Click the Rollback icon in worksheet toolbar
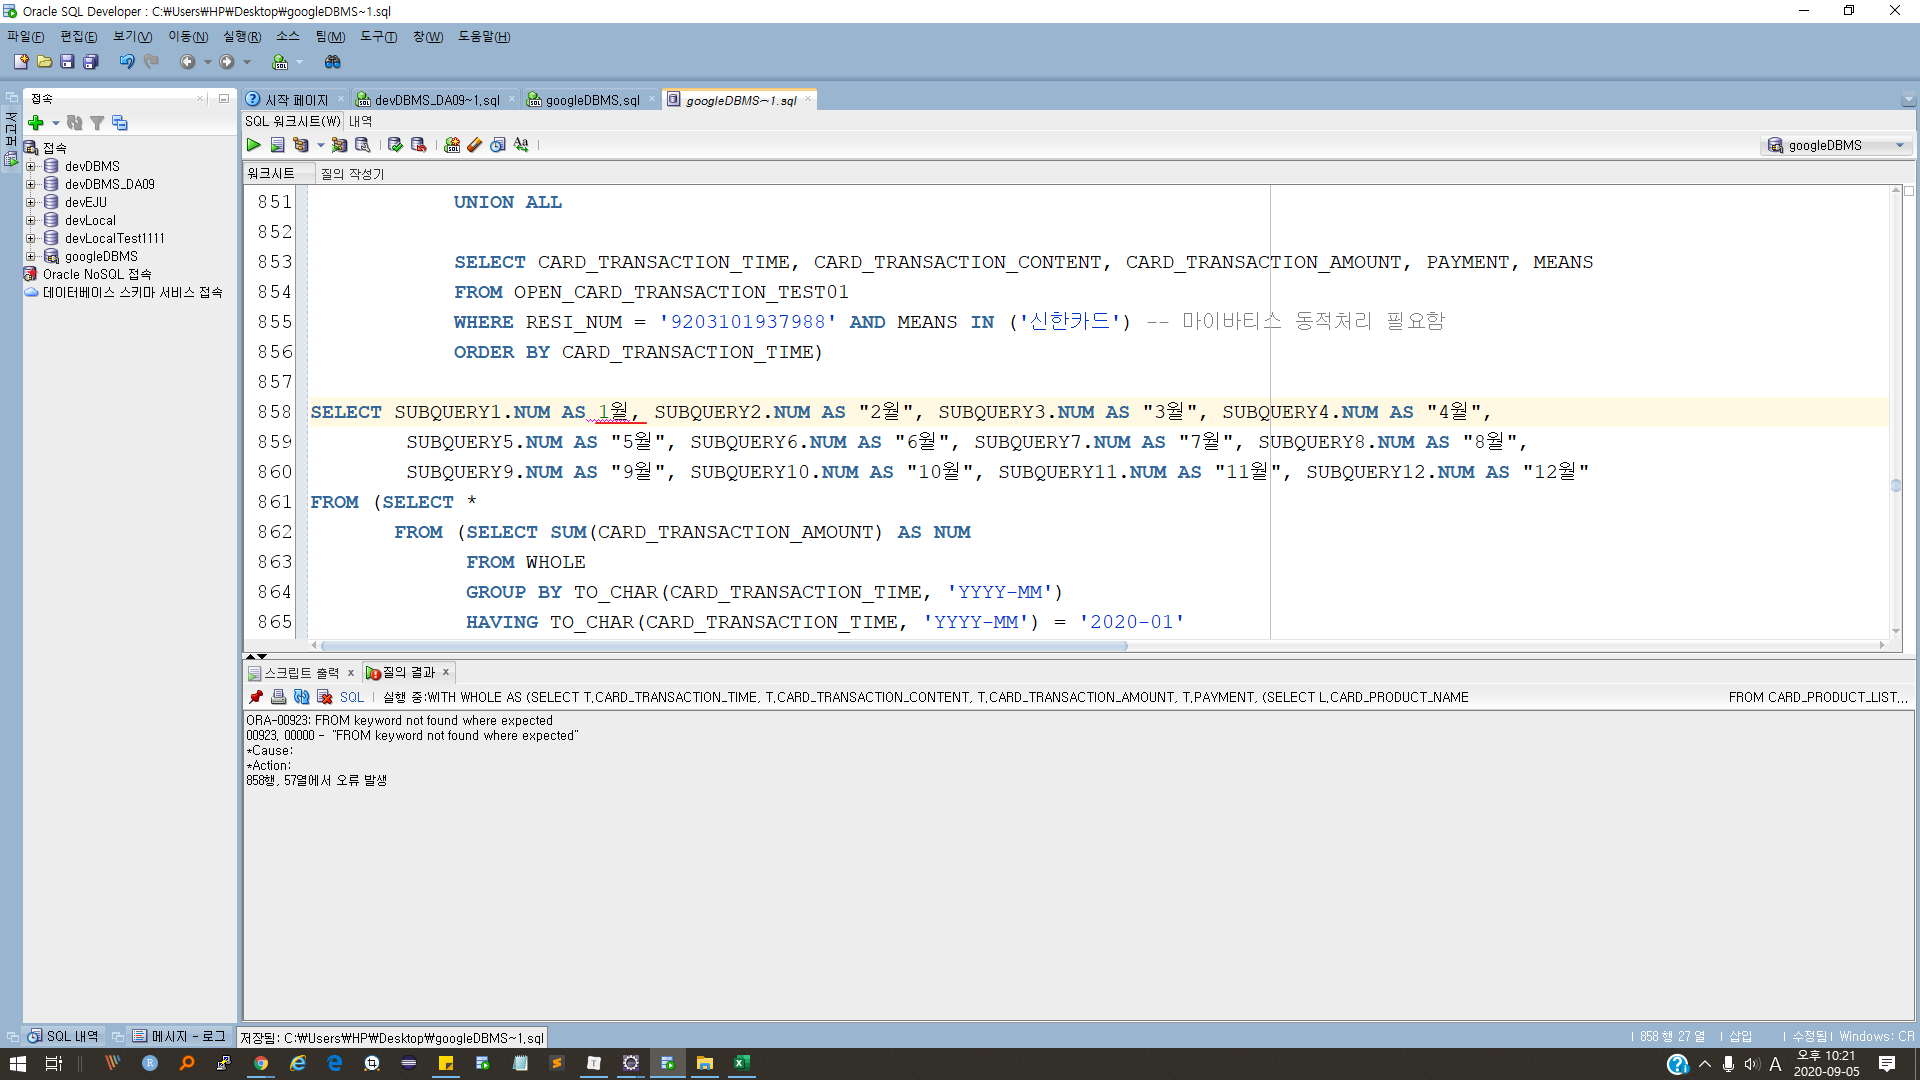Screen dimensions: 1920x1080 (418, 145)
